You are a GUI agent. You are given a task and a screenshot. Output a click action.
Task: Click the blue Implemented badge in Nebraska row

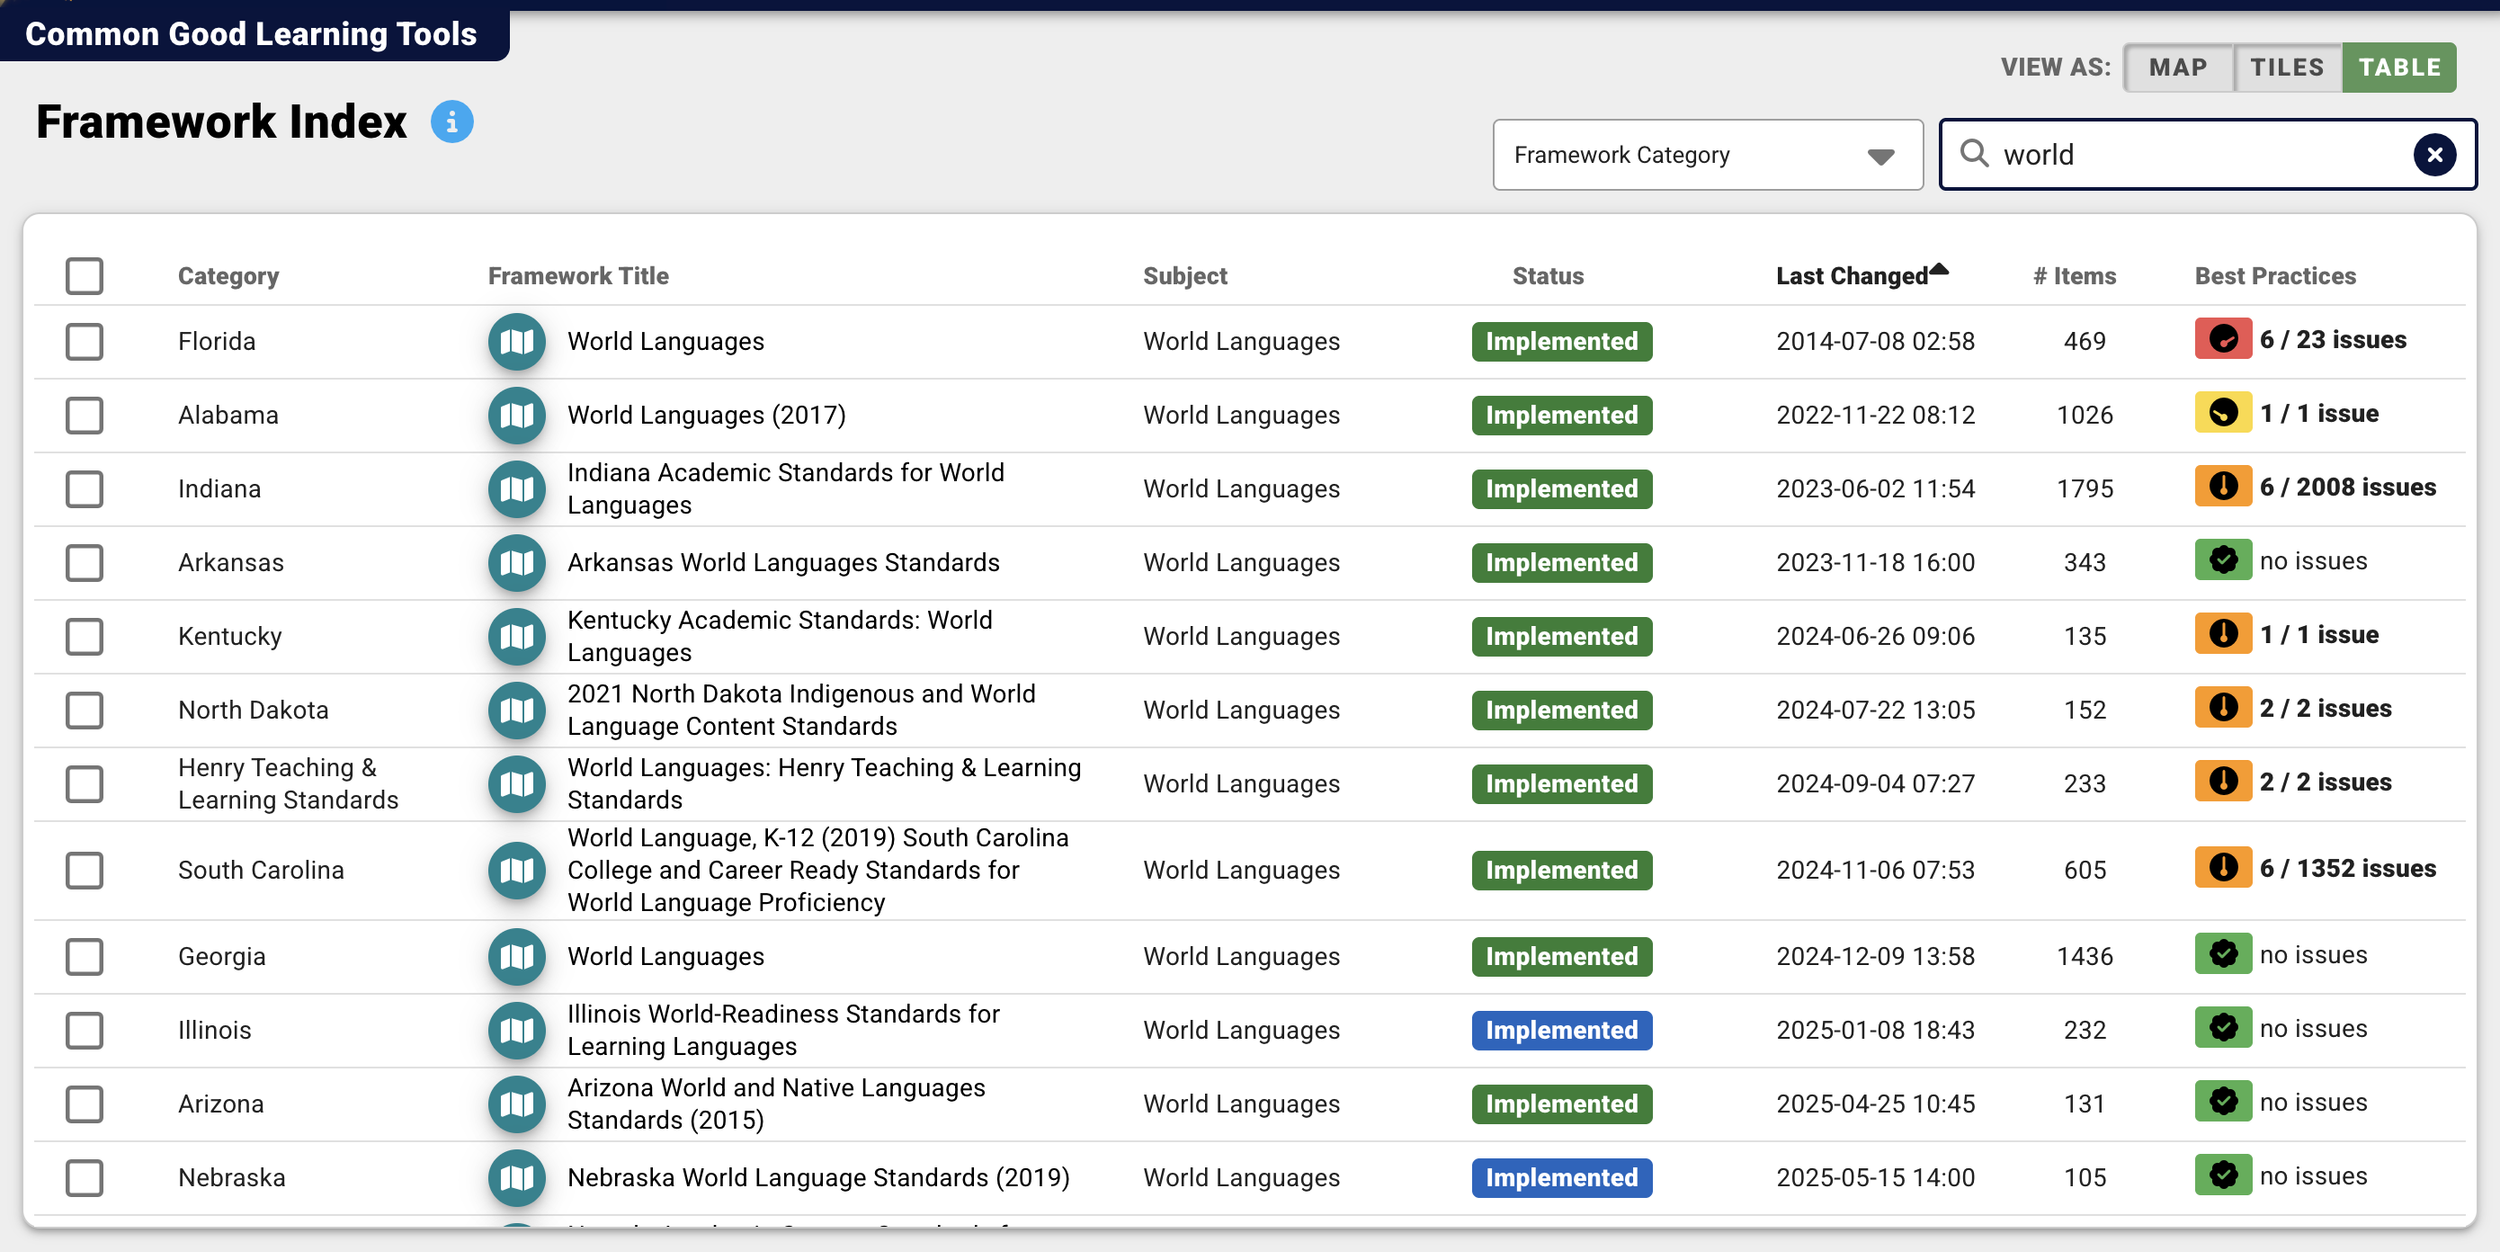1561,1178
